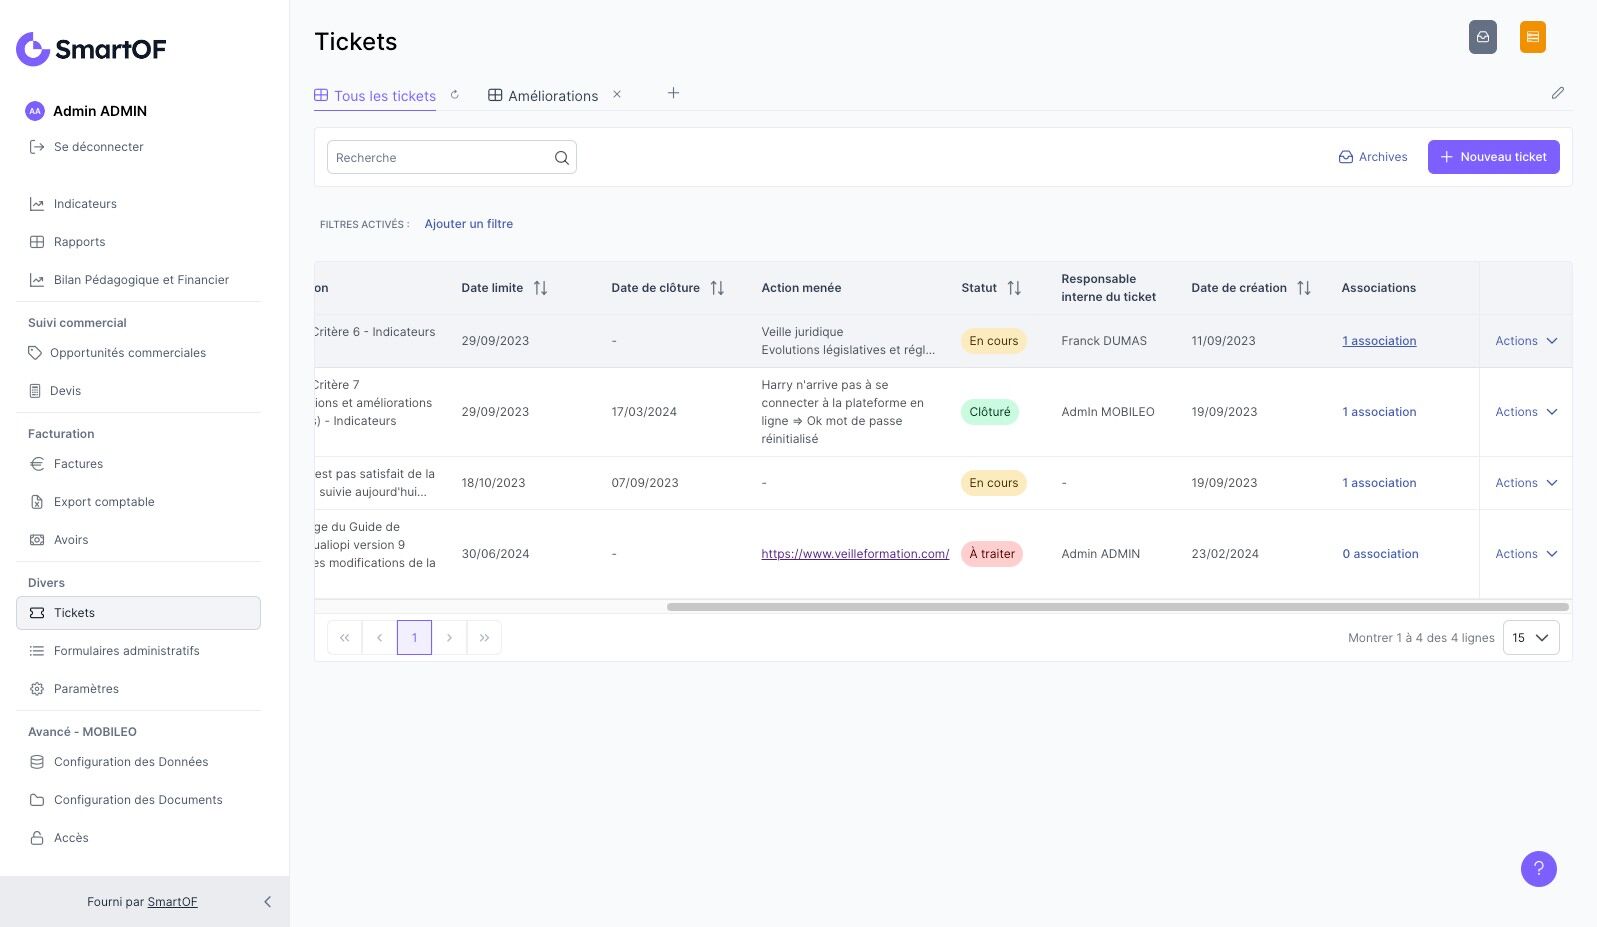
Task: Switch to Tous les tickets tab
Action: [x=375, y=96]
